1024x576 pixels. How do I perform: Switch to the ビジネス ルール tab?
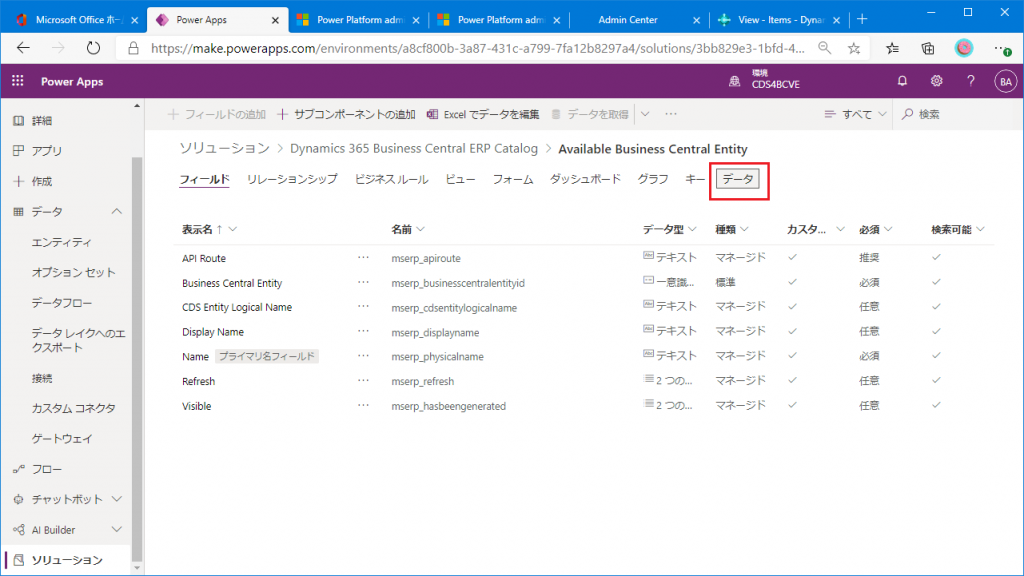[x=391, y=179]
